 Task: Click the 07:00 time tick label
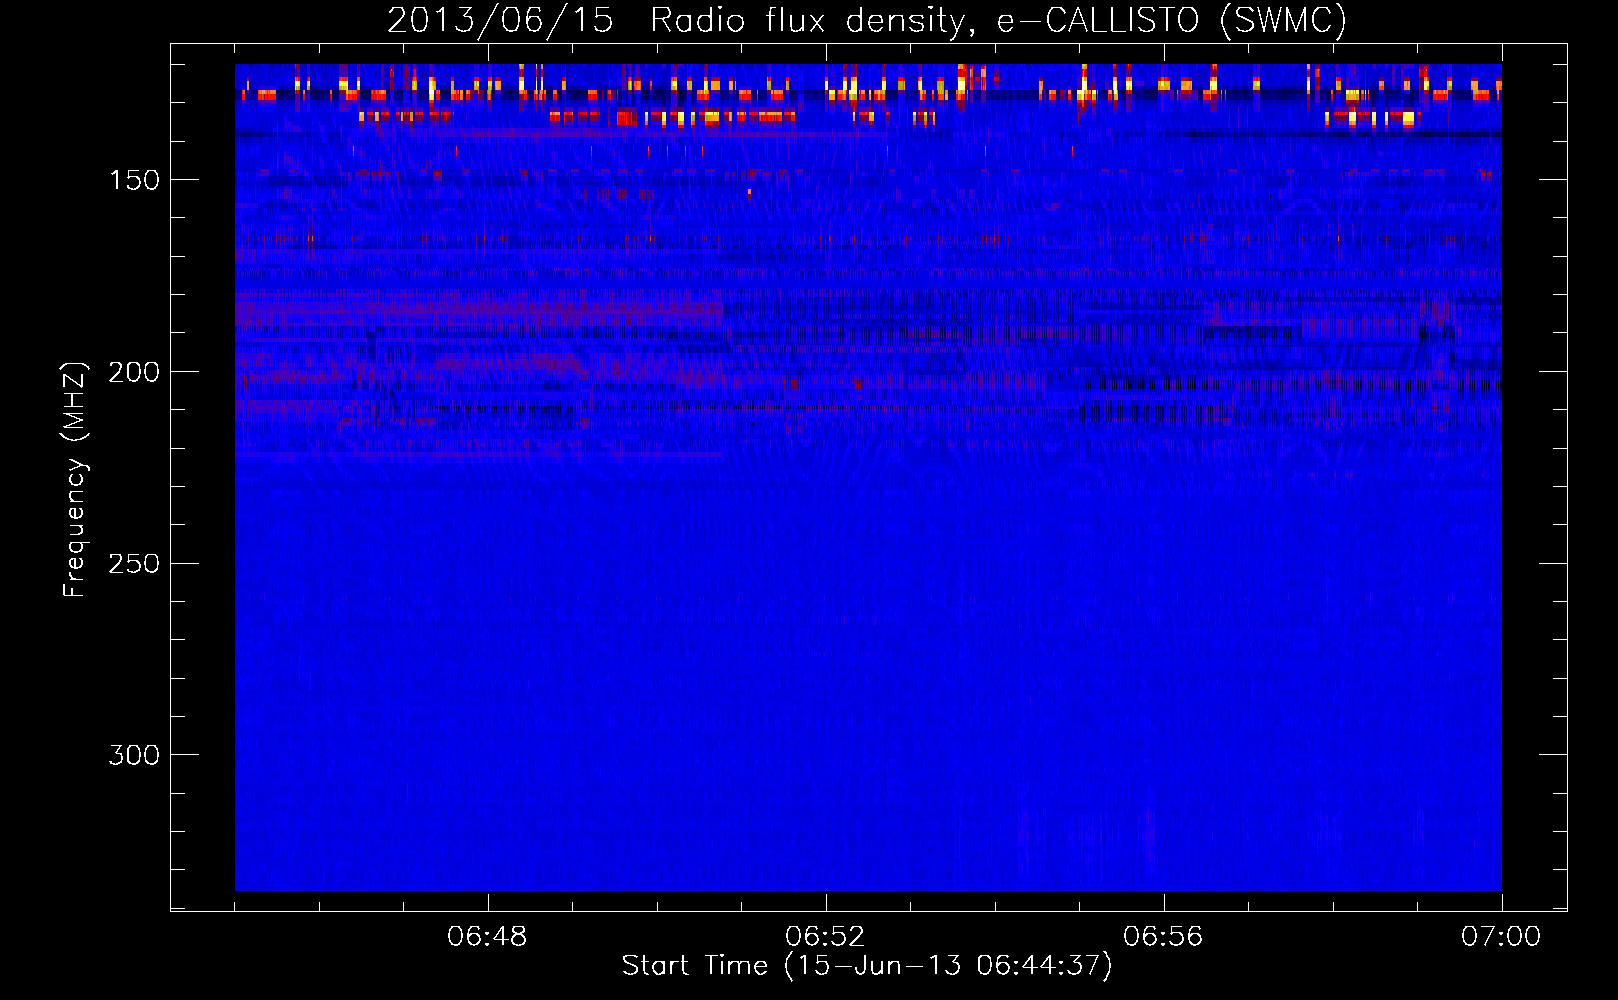tap(1501, 937)
